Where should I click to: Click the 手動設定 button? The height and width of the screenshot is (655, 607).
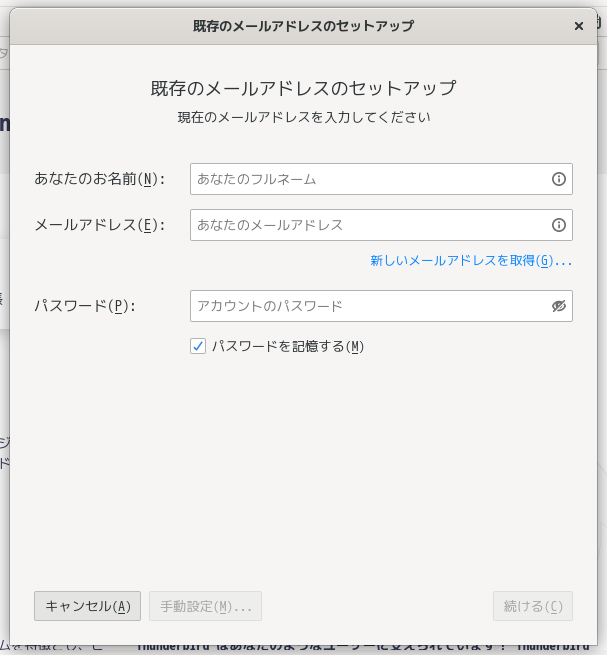click(x=206, y=606)
